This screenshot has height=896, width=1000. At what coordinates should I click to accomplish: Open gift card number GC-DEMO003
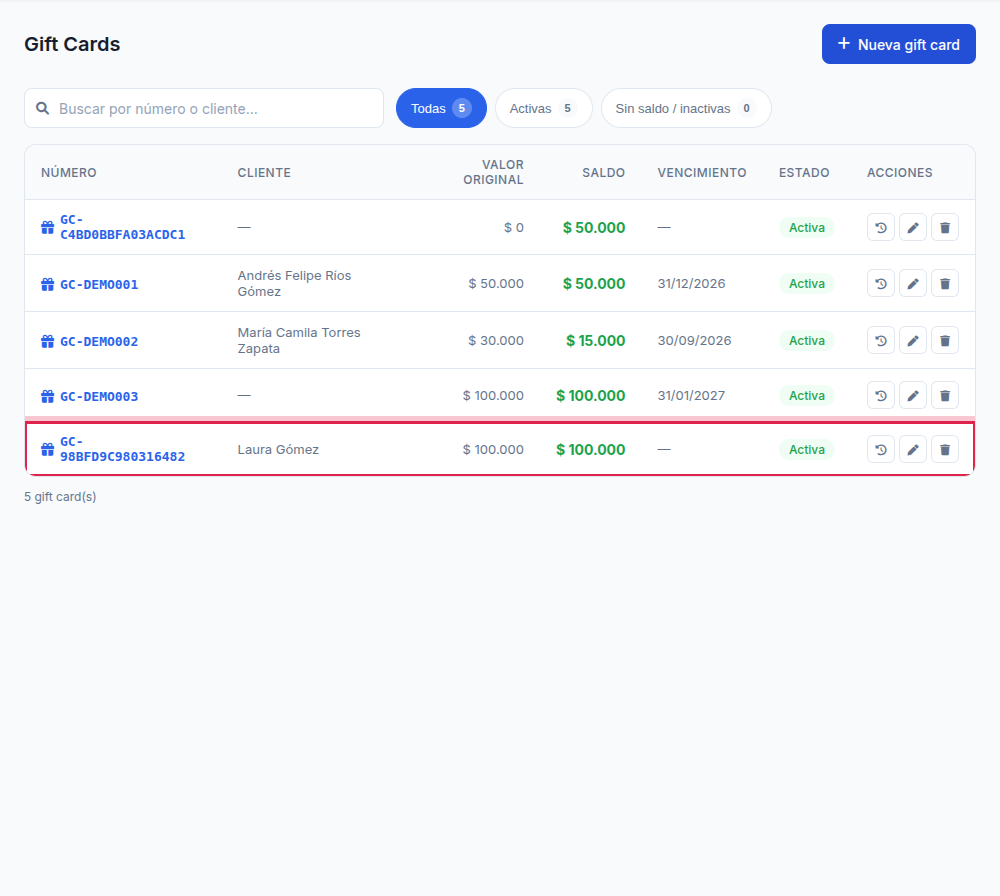click(x=99, y=397)
